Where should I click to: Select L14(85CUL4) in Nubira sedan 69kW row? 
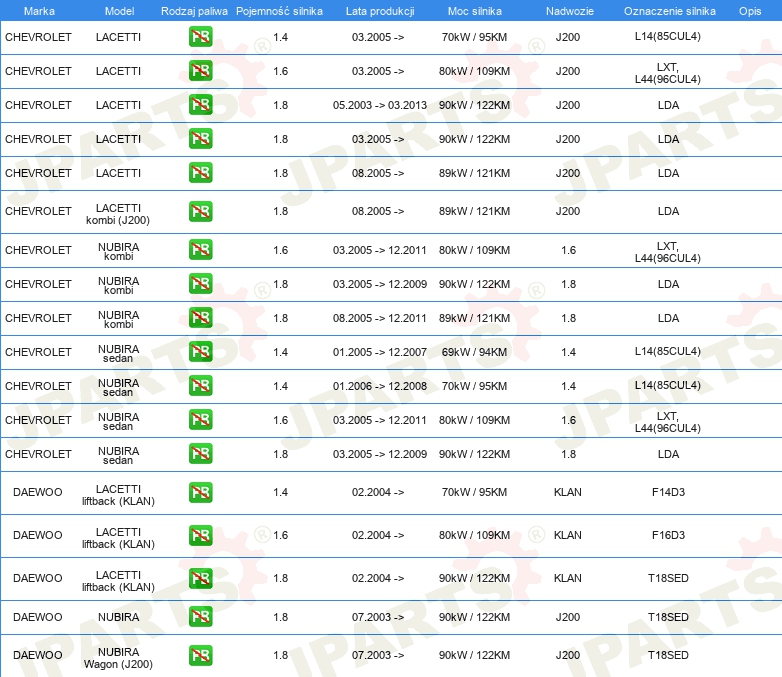(668, 352)
